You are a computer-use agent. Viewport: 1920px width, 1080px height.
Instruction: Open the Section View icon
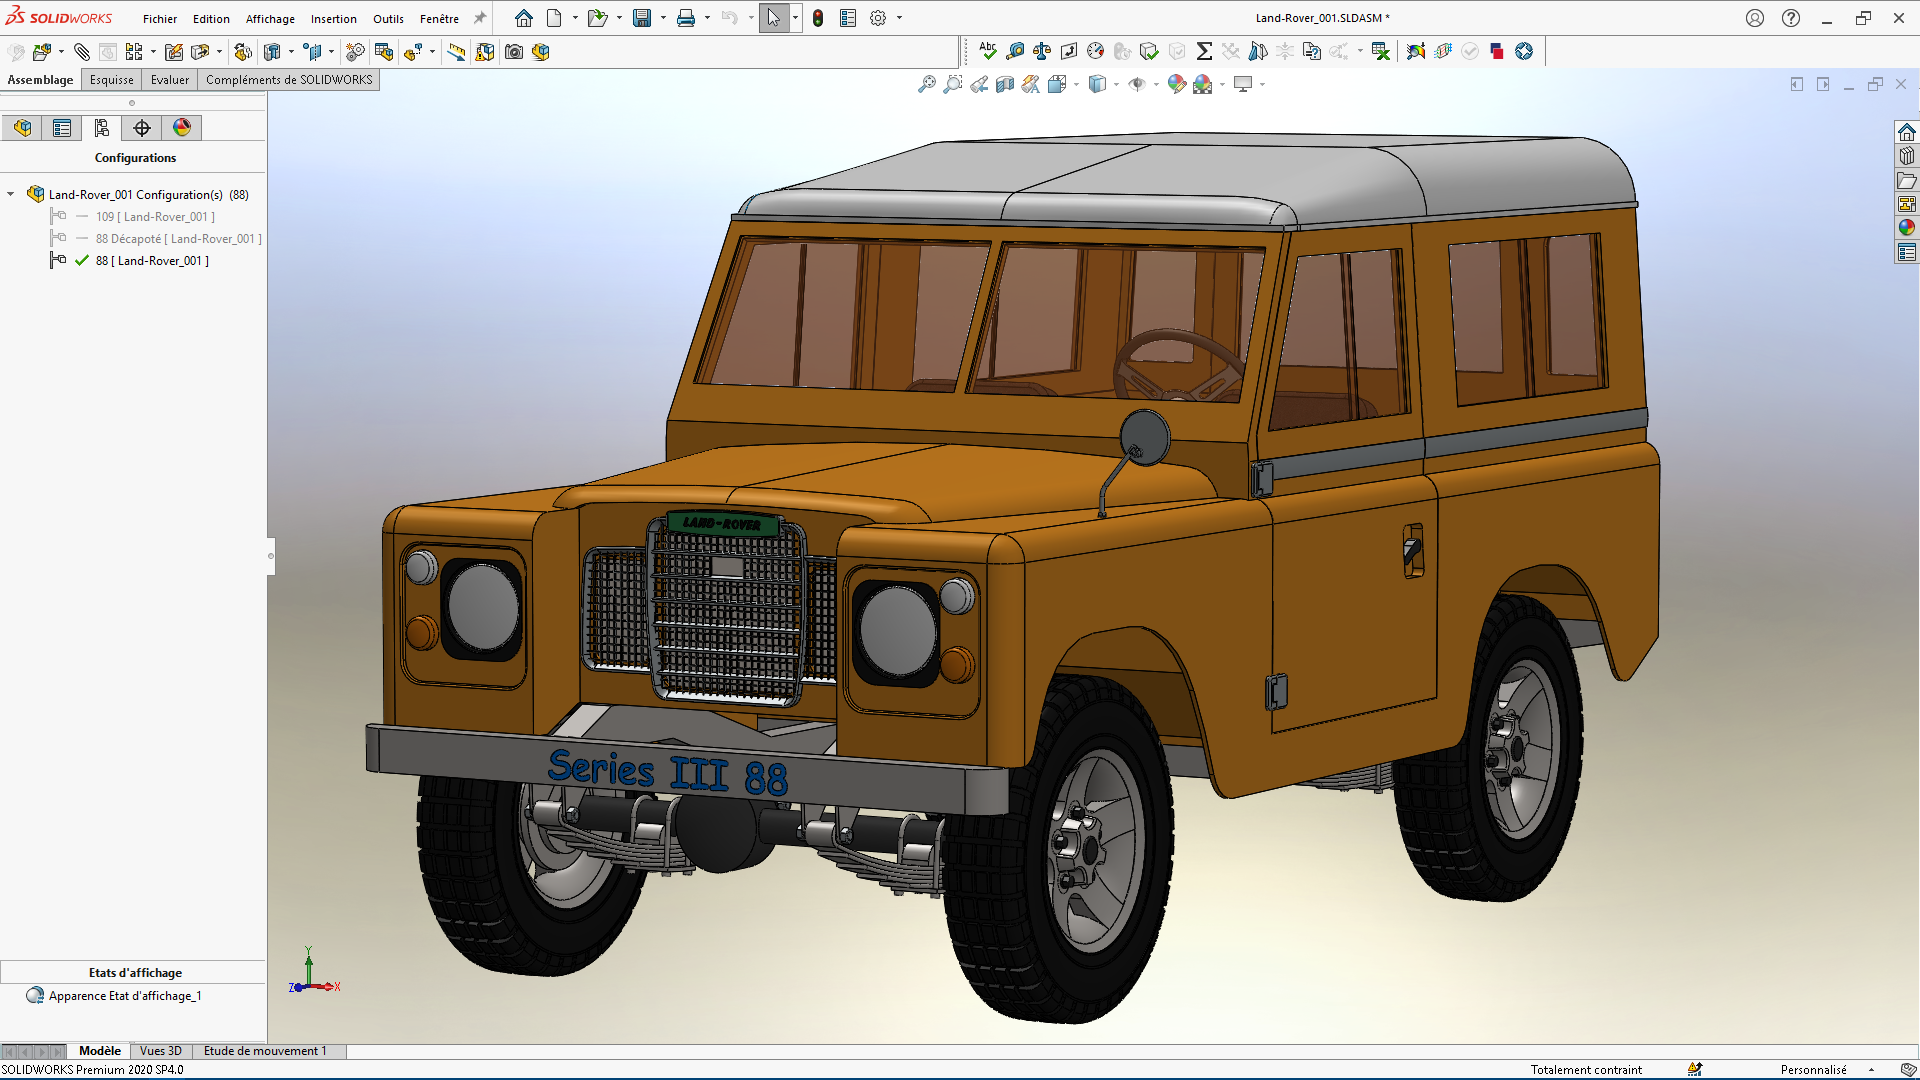pos(1005,85)
